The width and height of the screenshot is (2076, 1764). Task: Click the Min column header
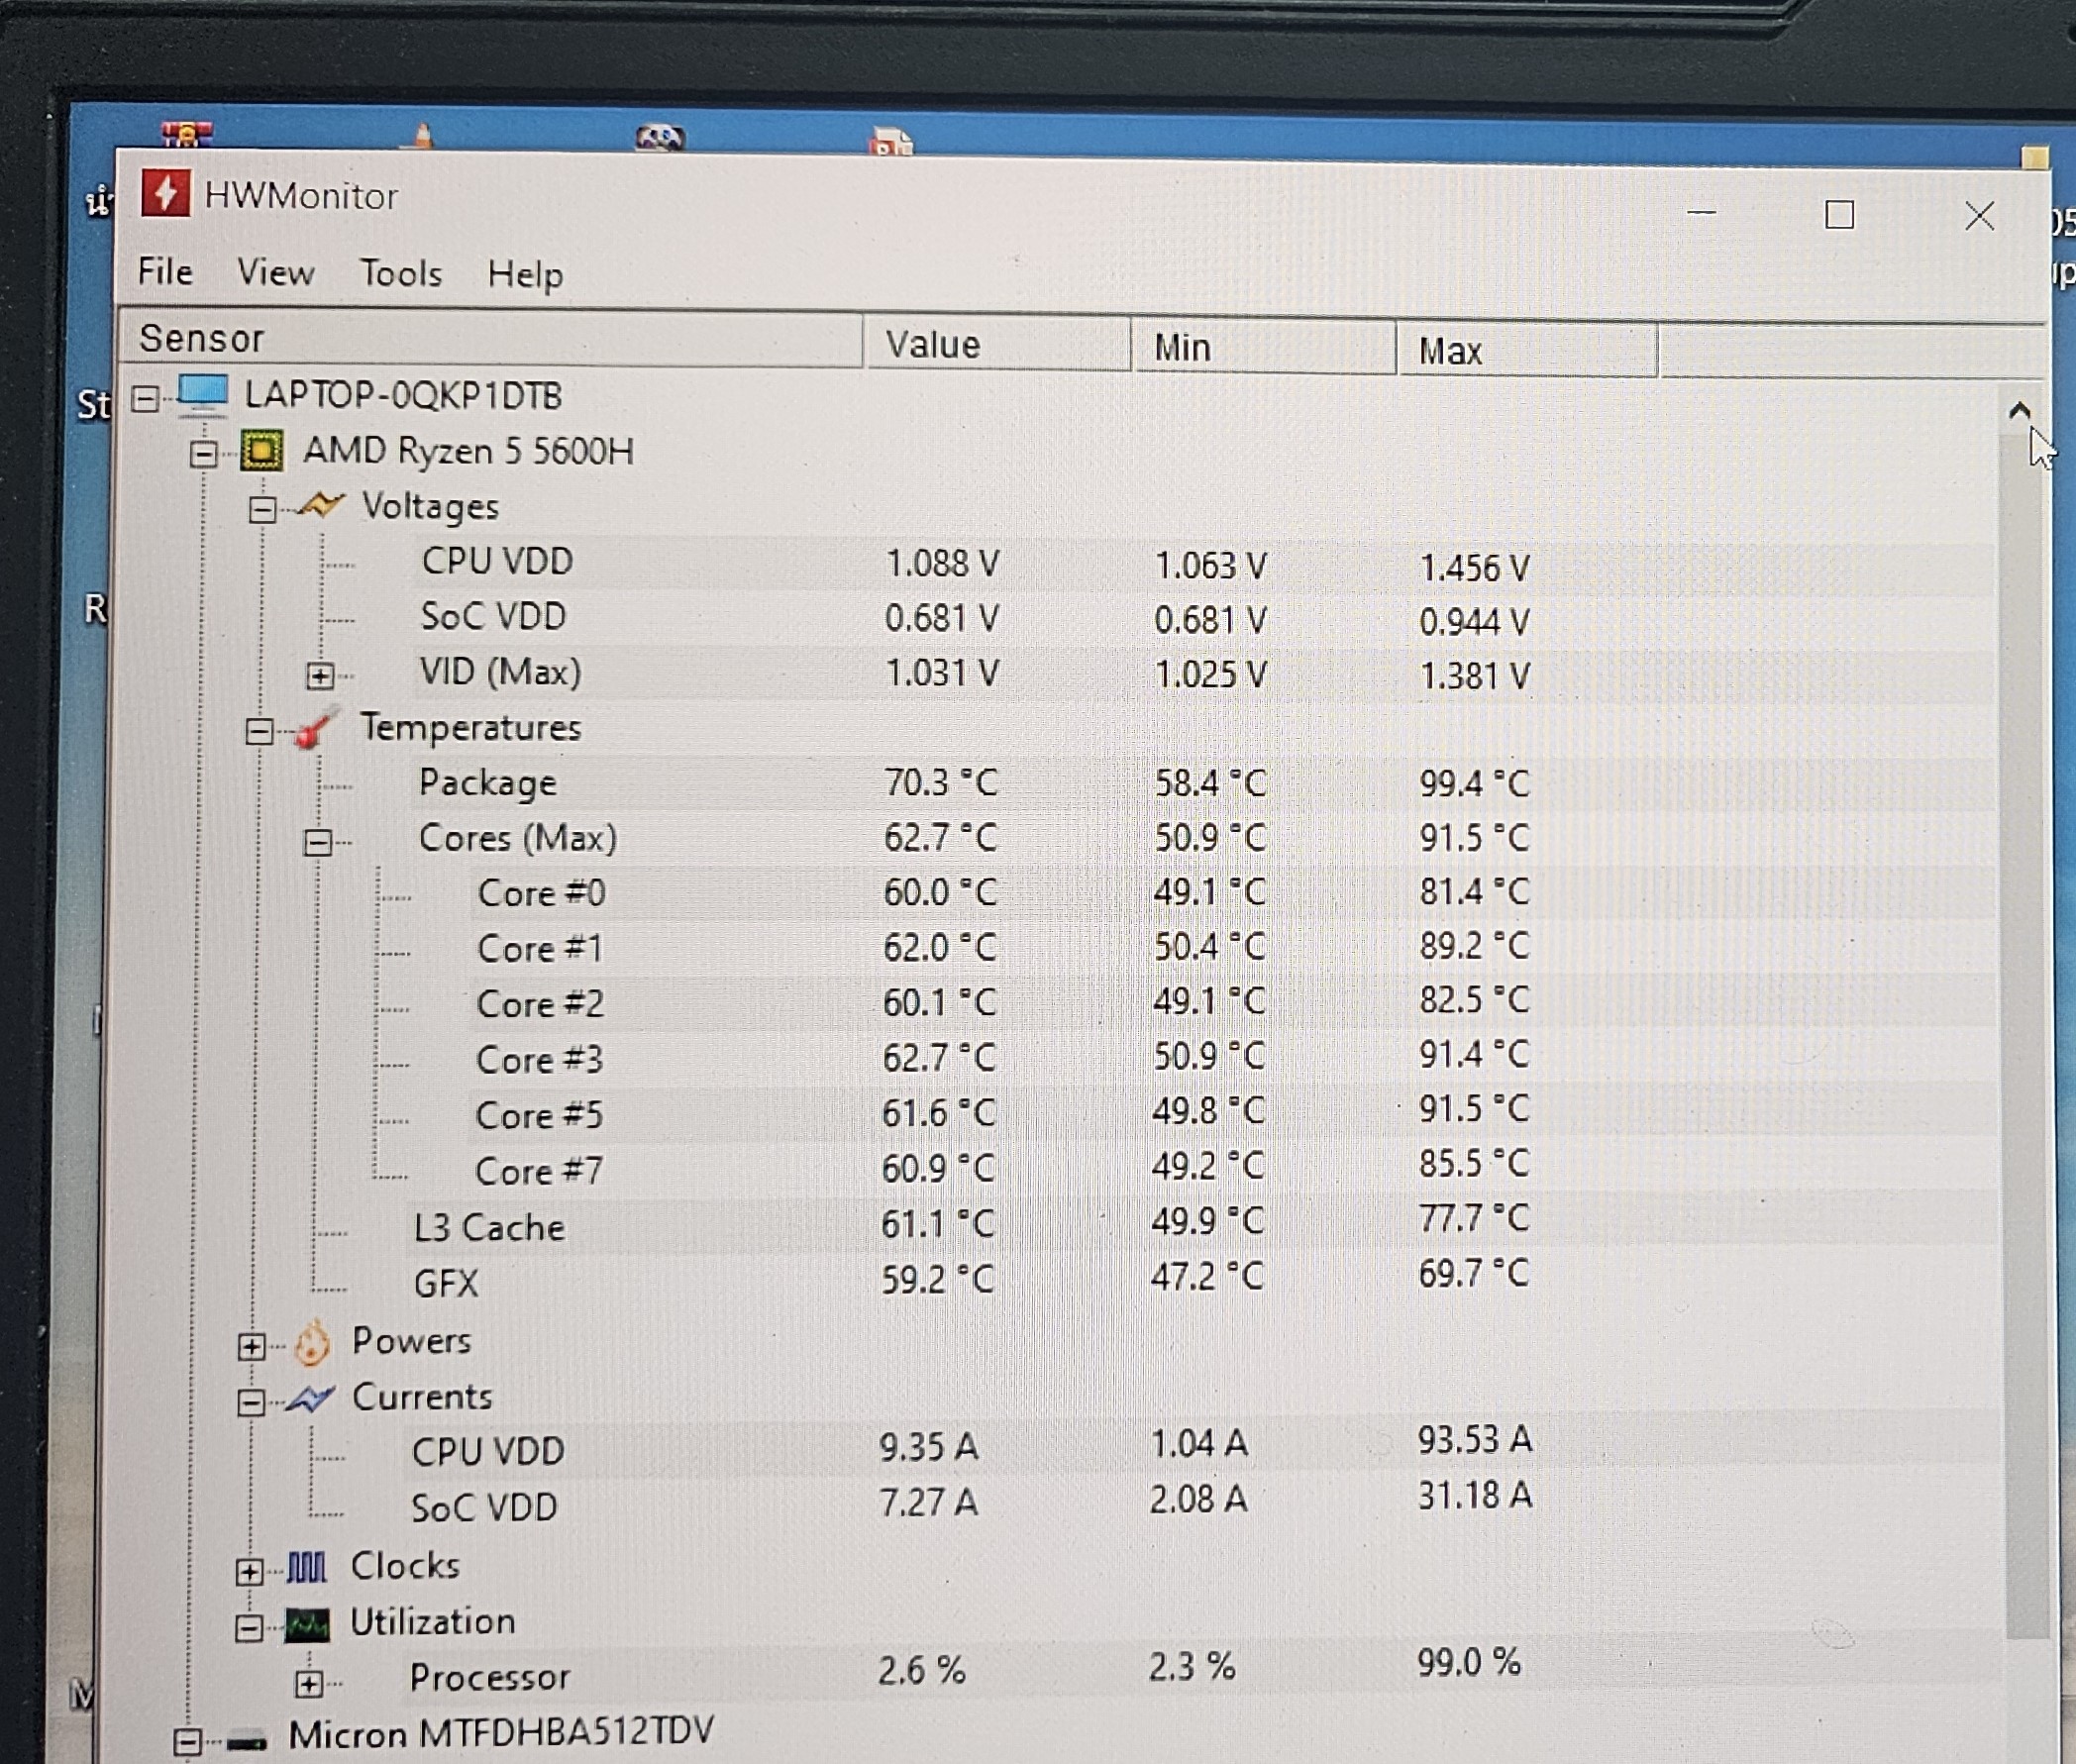1264,347
